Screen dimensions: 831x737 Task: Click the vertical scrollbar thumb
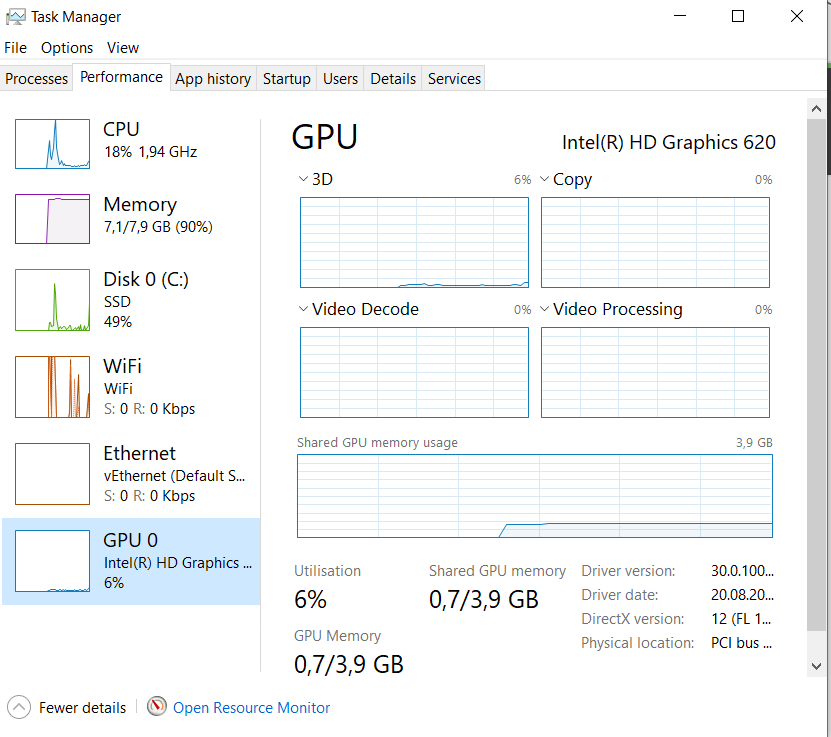[816, 375]
